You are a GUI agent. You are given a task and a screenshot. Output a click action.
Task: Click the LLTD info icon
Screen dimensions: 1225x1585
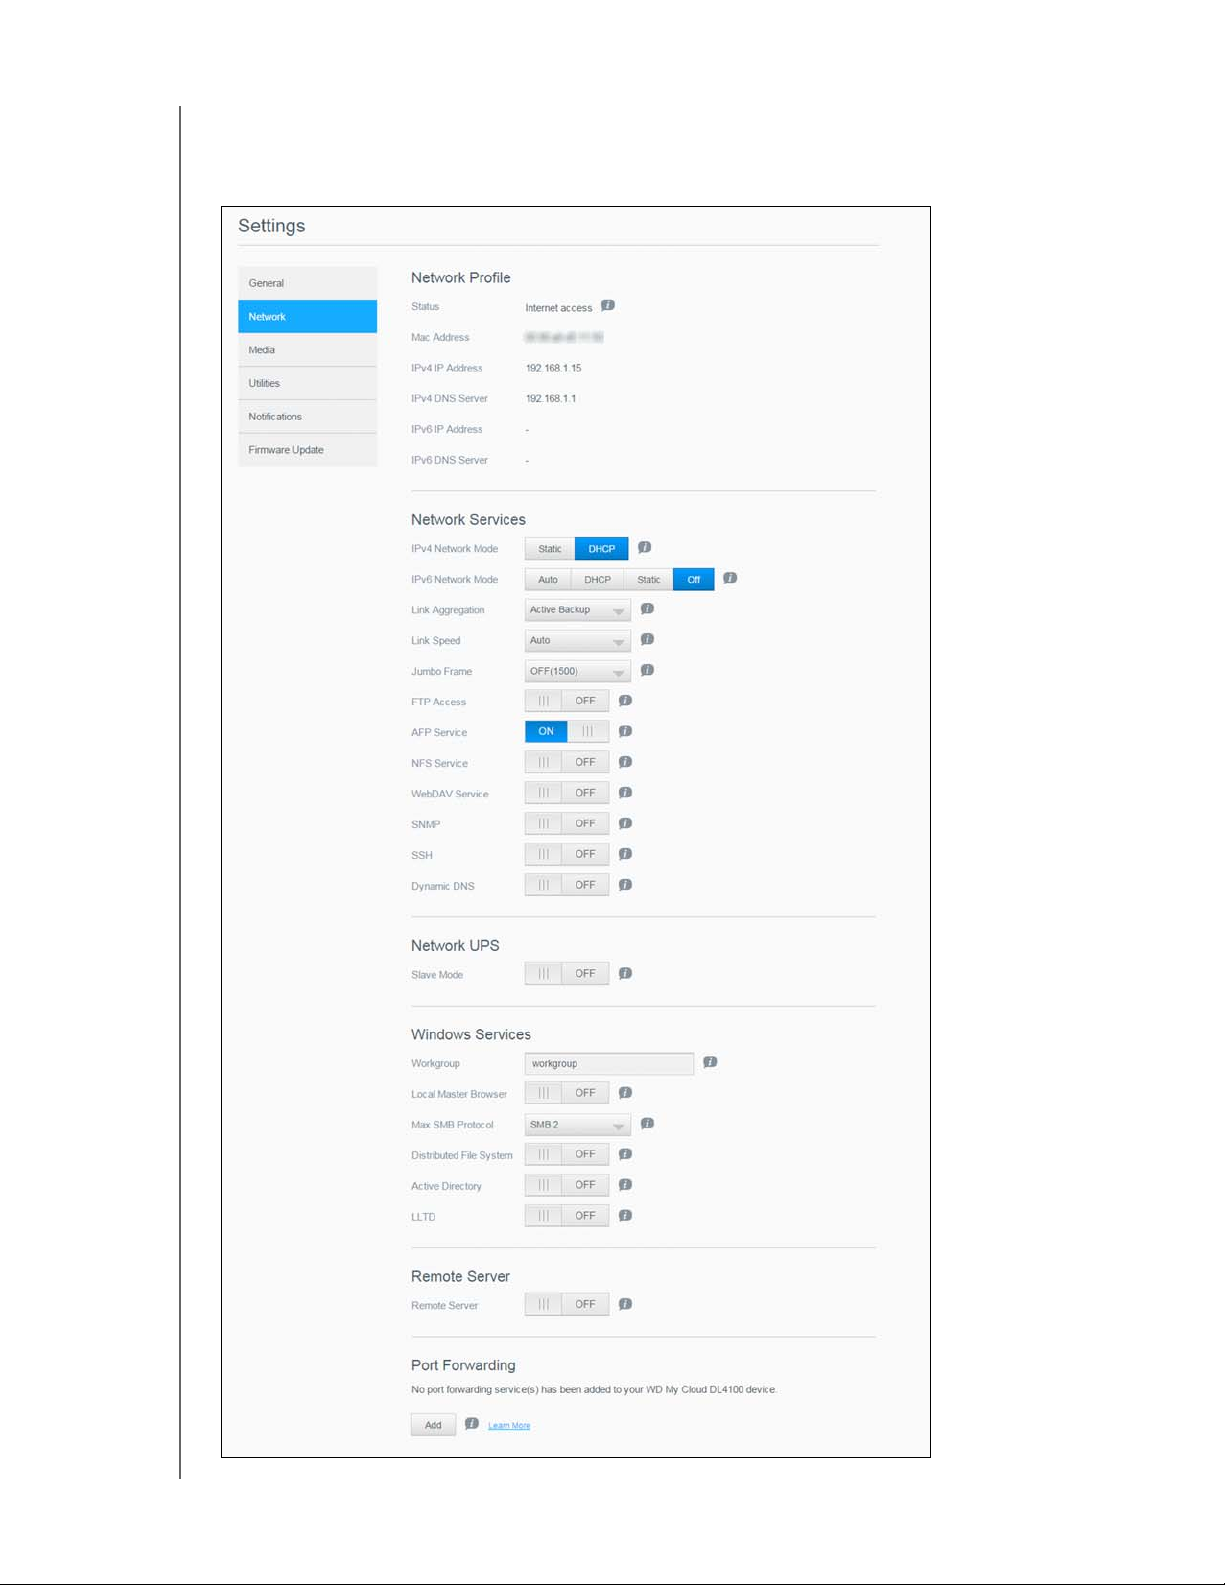[x=625, y=1216]
